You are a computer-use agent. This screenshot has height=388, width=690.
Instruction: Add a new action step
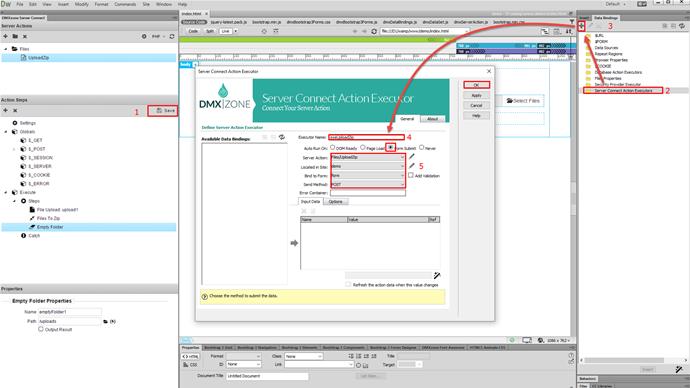(x=6, y=110)
